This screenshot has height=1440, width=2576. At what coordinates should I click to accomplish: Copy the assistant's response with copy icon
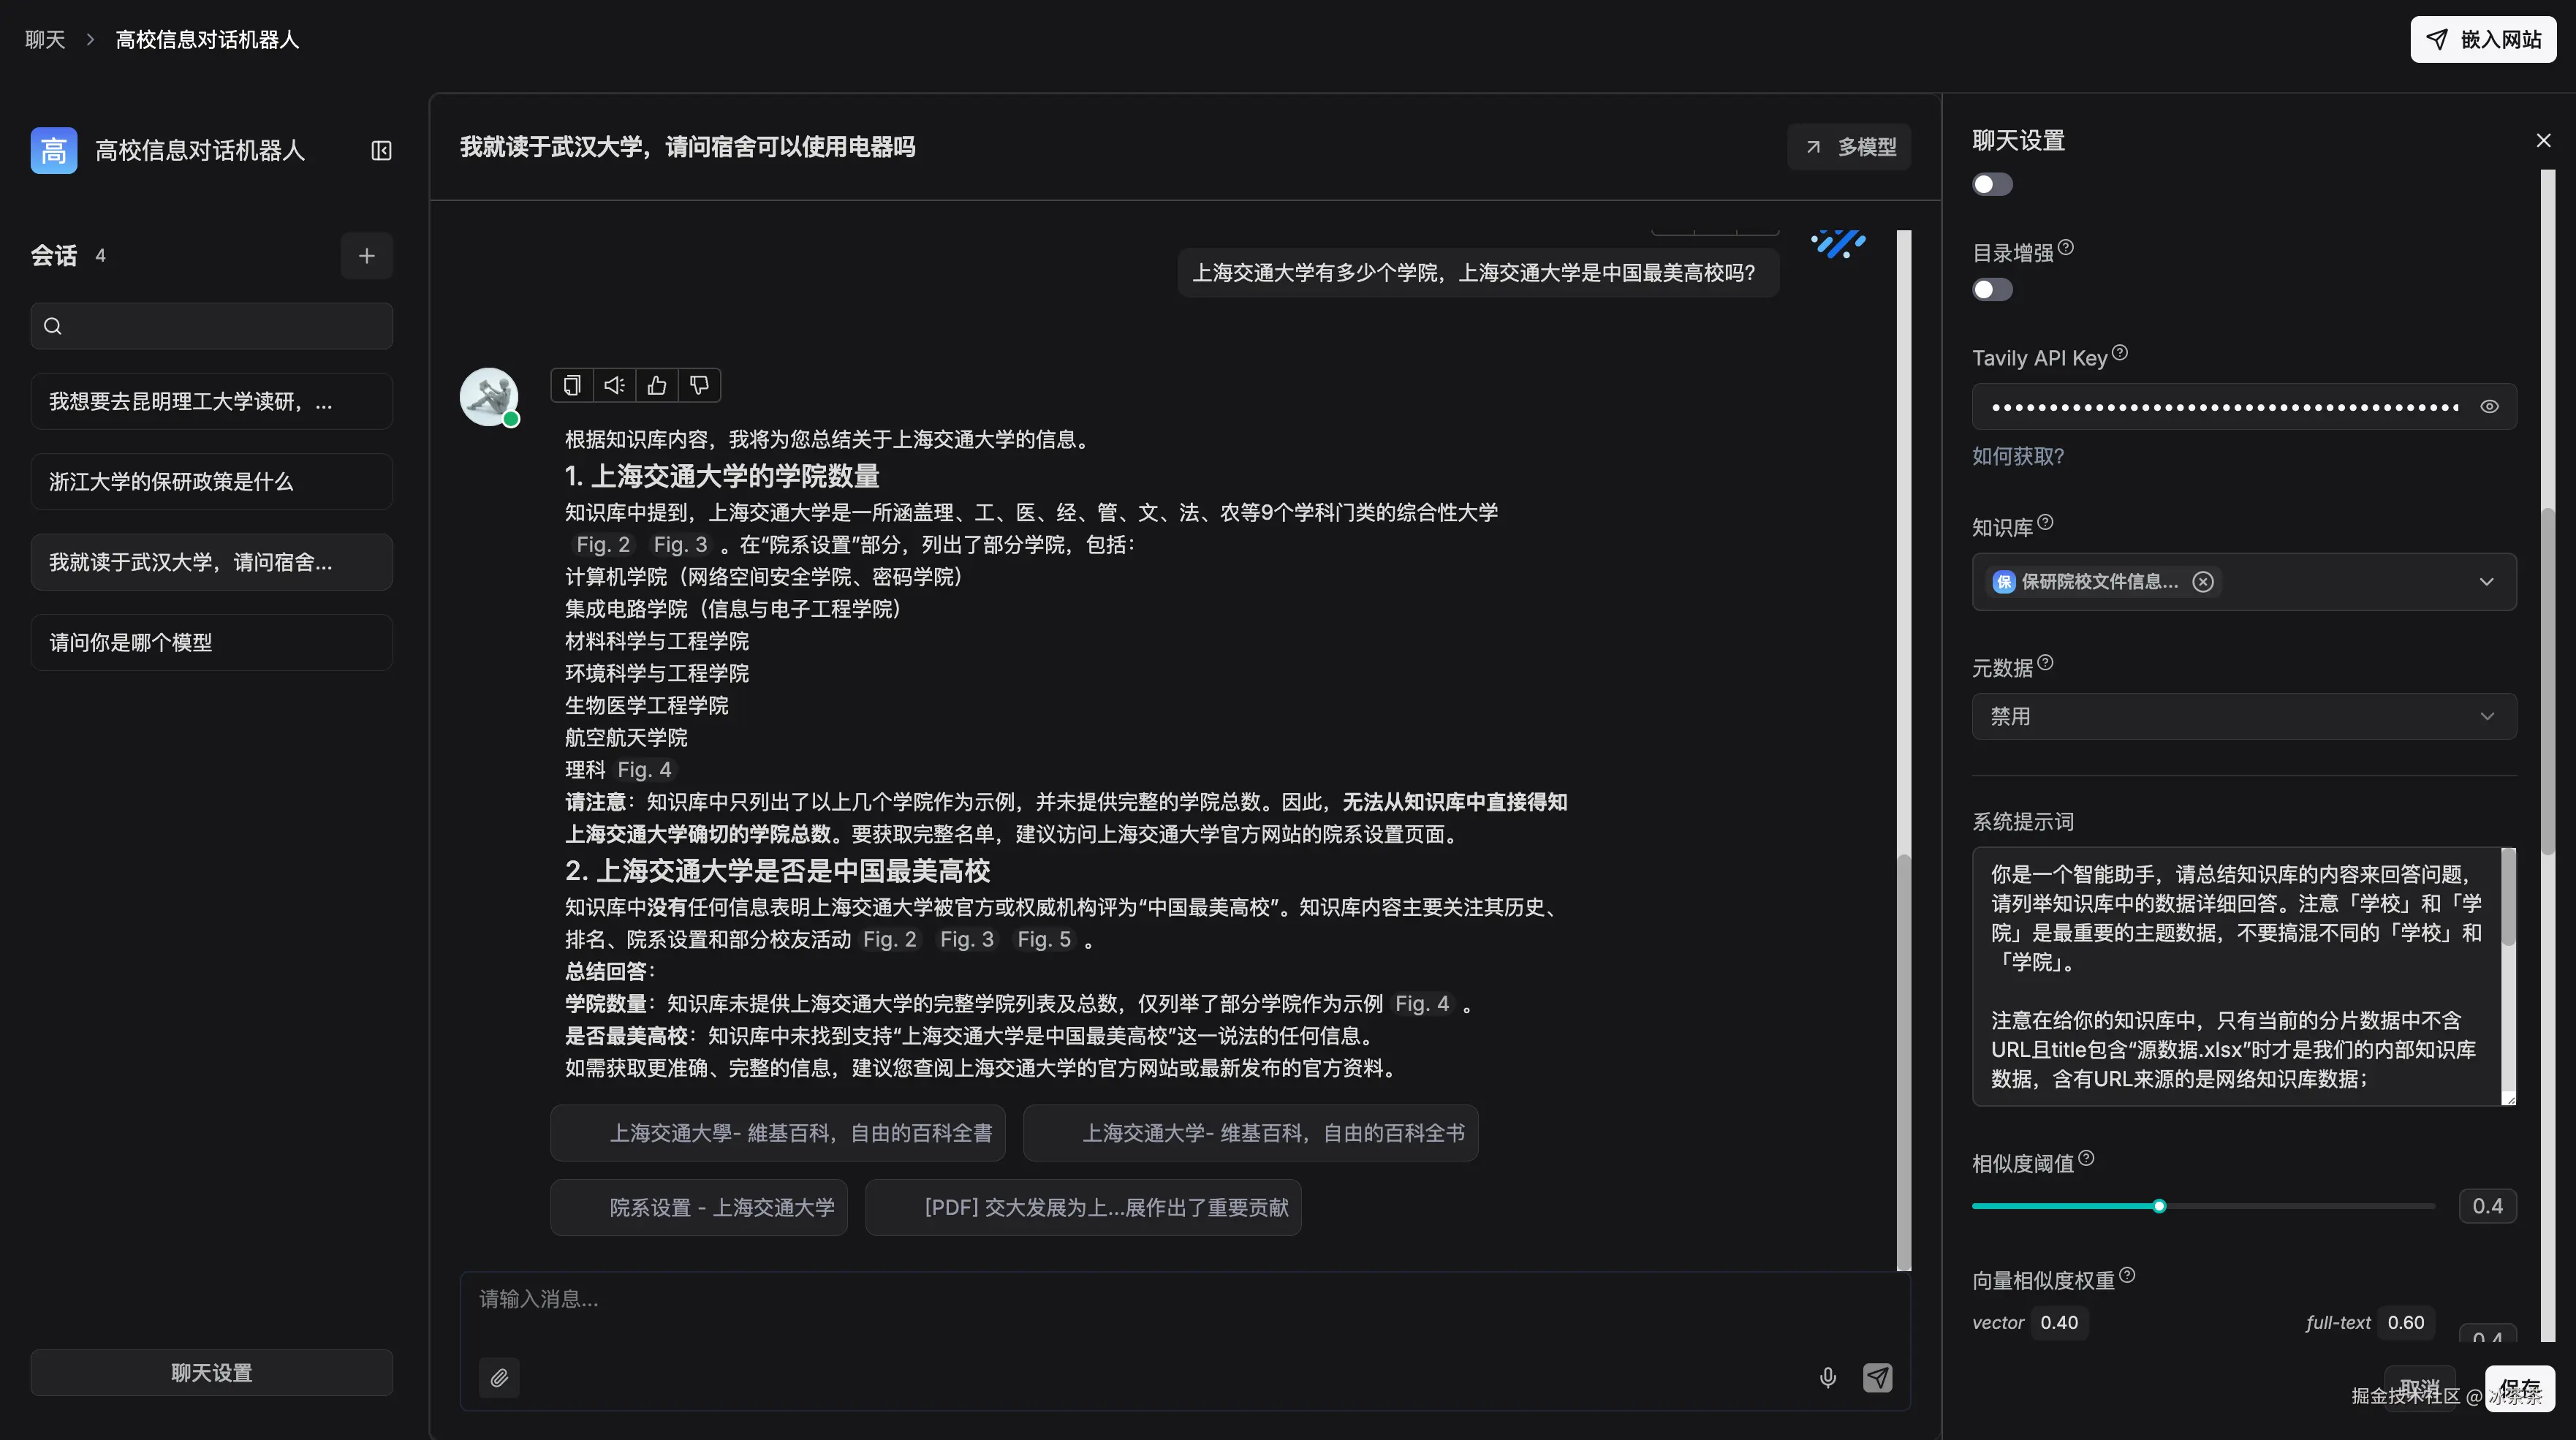click(x=572, y=385)
